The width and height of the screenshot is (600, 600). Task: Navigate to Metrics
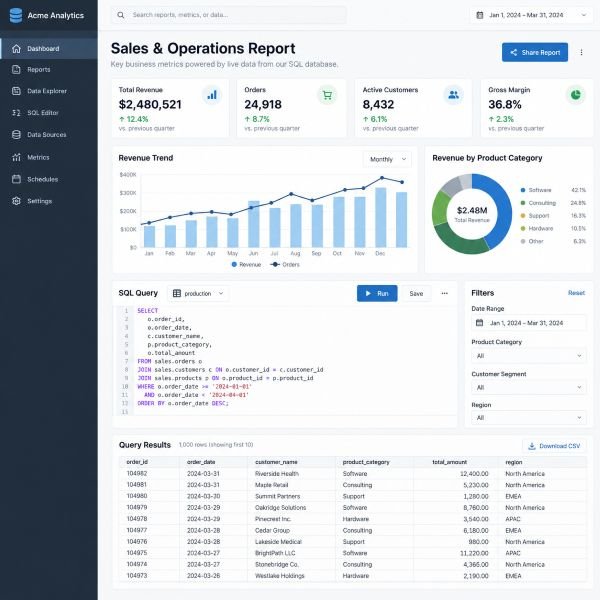49,157
